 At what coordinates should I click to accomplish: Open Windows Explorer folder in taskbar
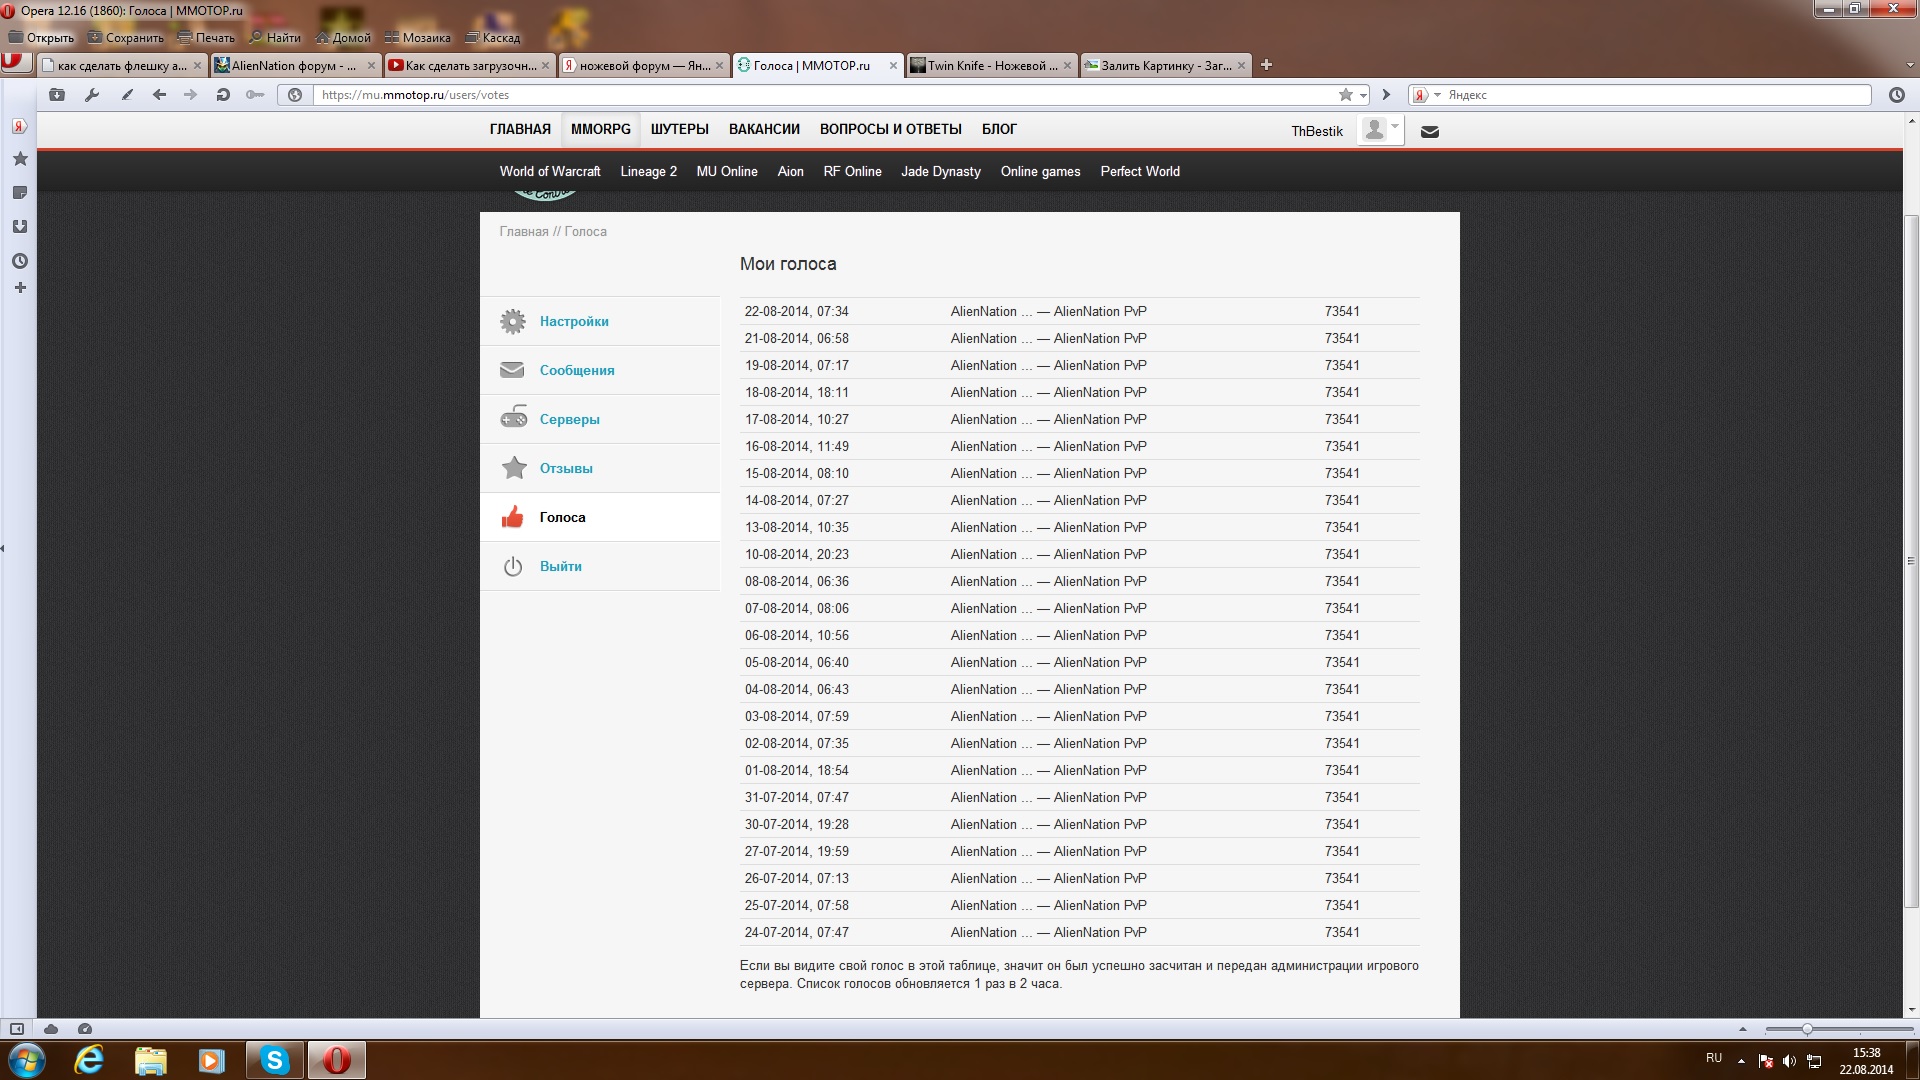pyautogui.click(x=150, y=1060)
